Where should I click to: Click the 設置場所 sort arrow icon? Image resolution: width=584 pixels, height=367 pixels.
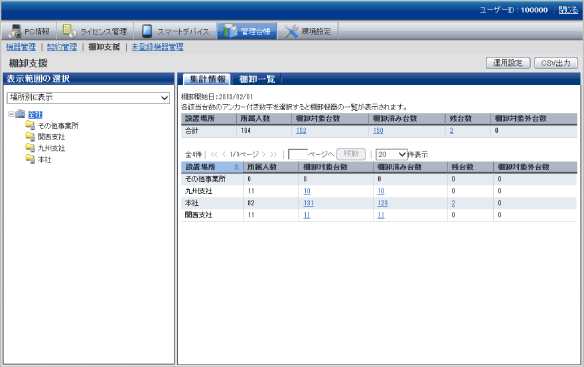236,167
